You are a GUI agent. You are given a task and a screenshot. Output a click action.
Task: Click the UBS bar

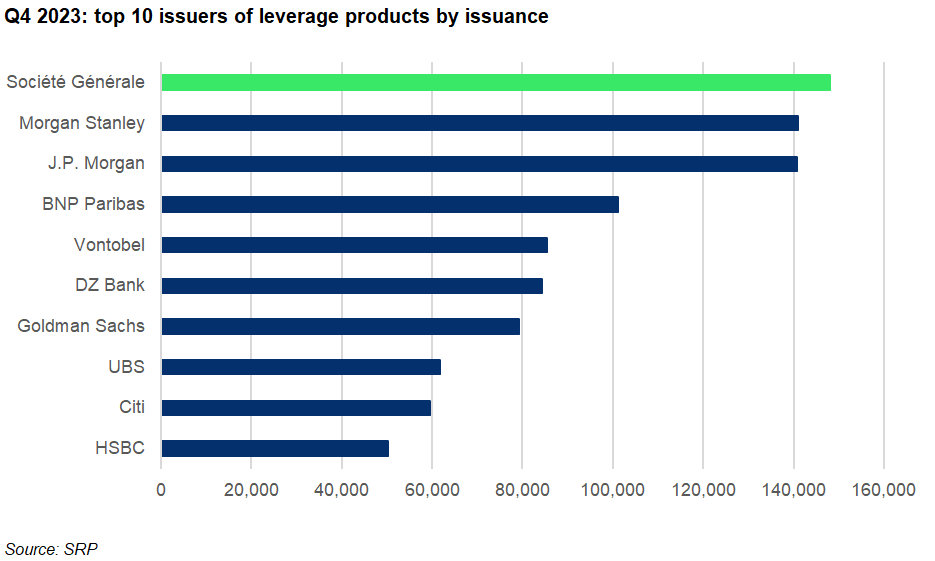pyautogui.click(x=301, y=367)
